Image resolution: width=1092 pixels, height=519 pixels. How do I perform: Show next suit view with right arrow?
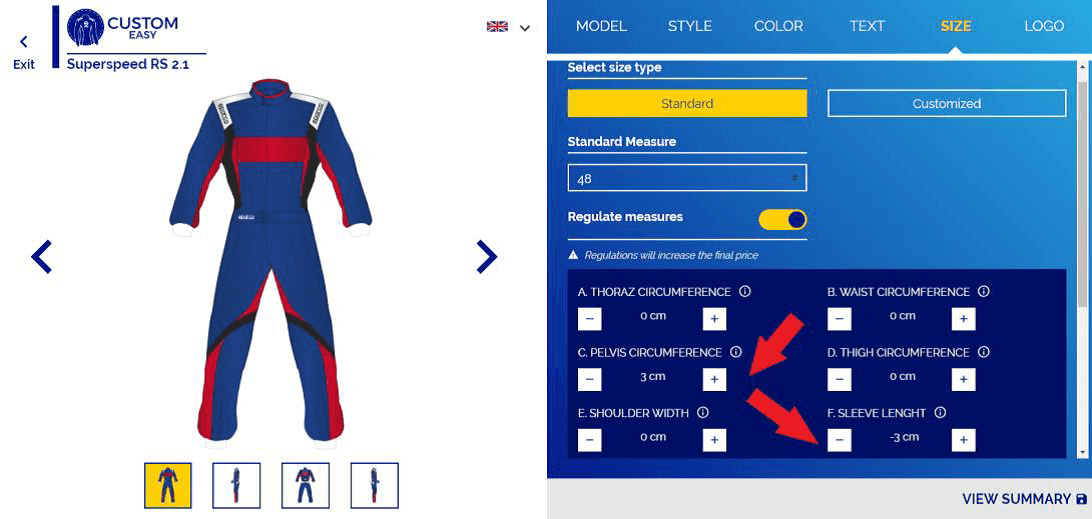tap(487, 256)
